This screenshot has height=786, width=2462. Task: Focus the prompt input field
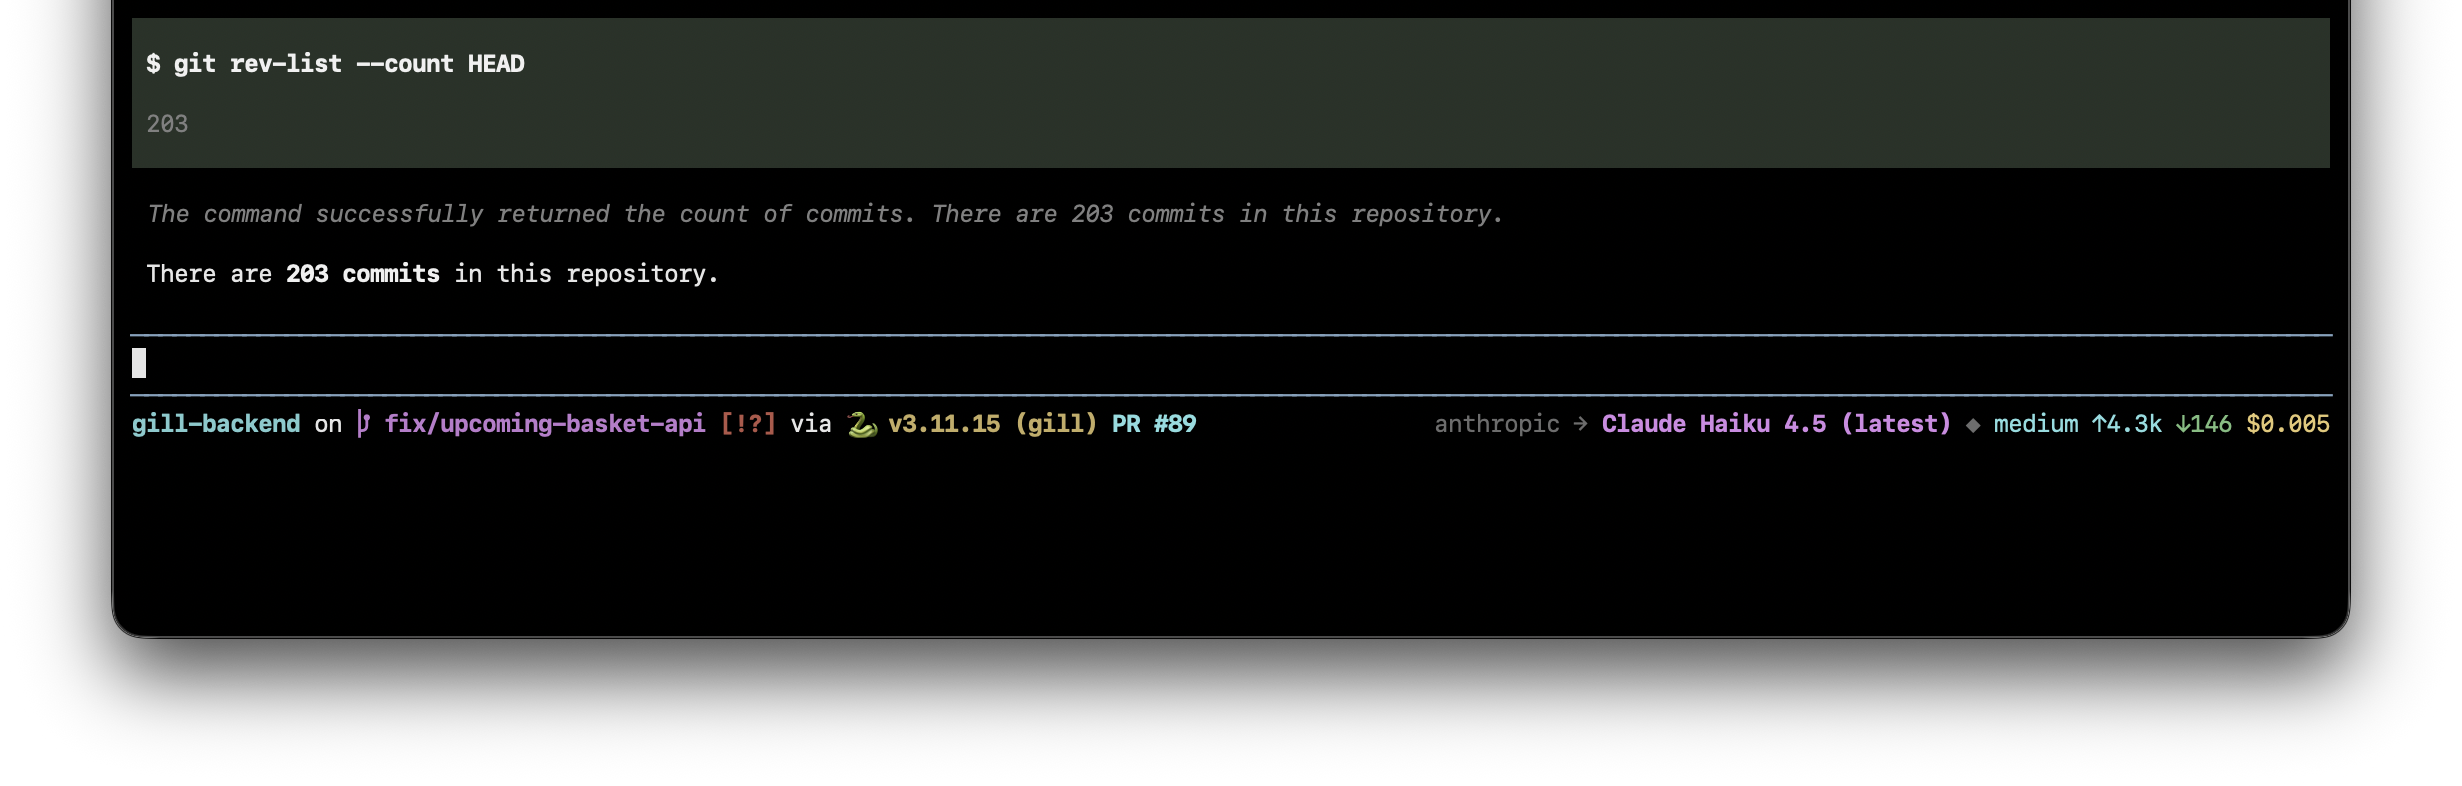point(1231,363)
